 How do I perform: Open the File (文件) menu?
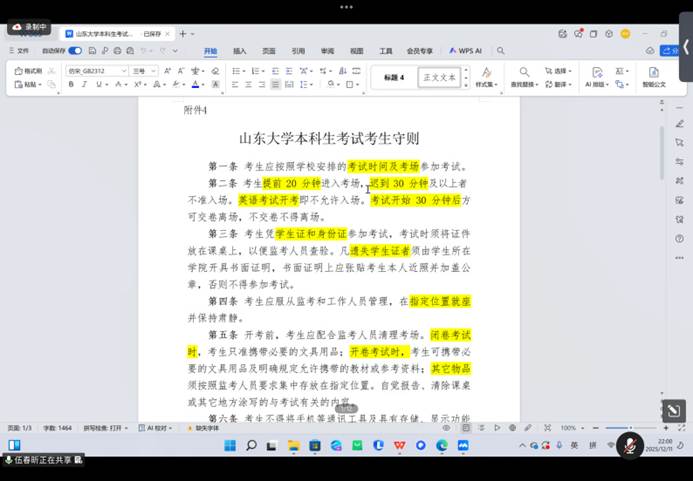tap(20, 50)
